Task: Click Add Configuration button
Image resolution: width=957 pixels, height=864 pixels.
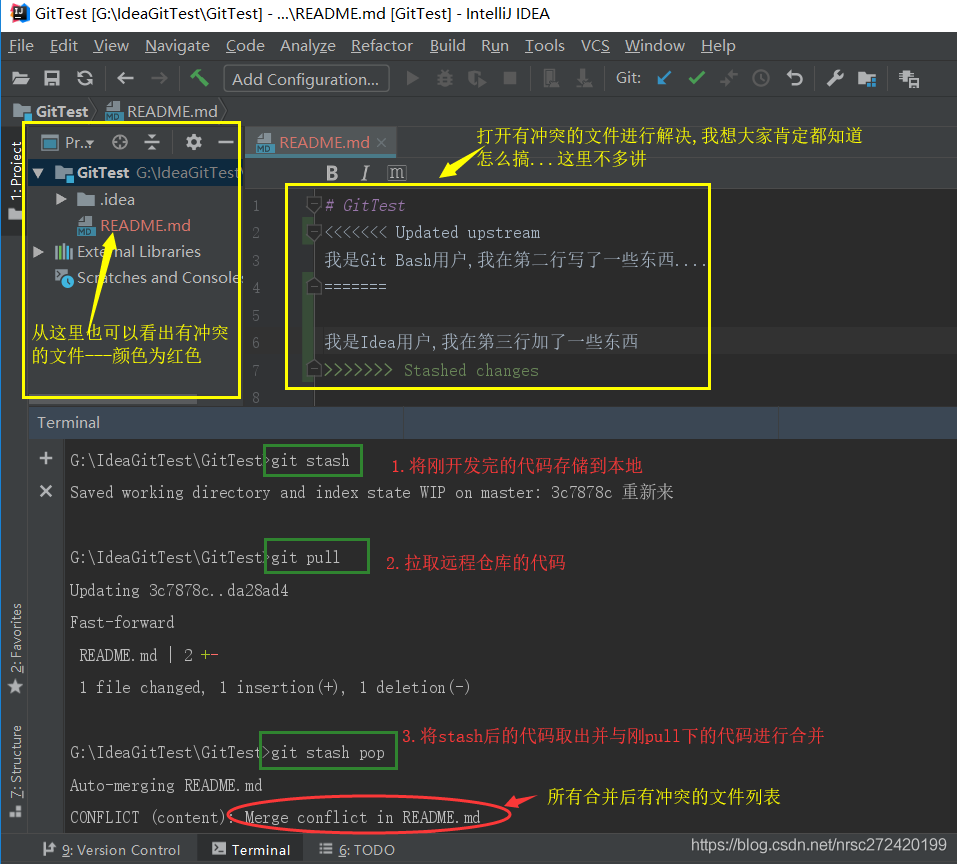Action: (305, 79)
